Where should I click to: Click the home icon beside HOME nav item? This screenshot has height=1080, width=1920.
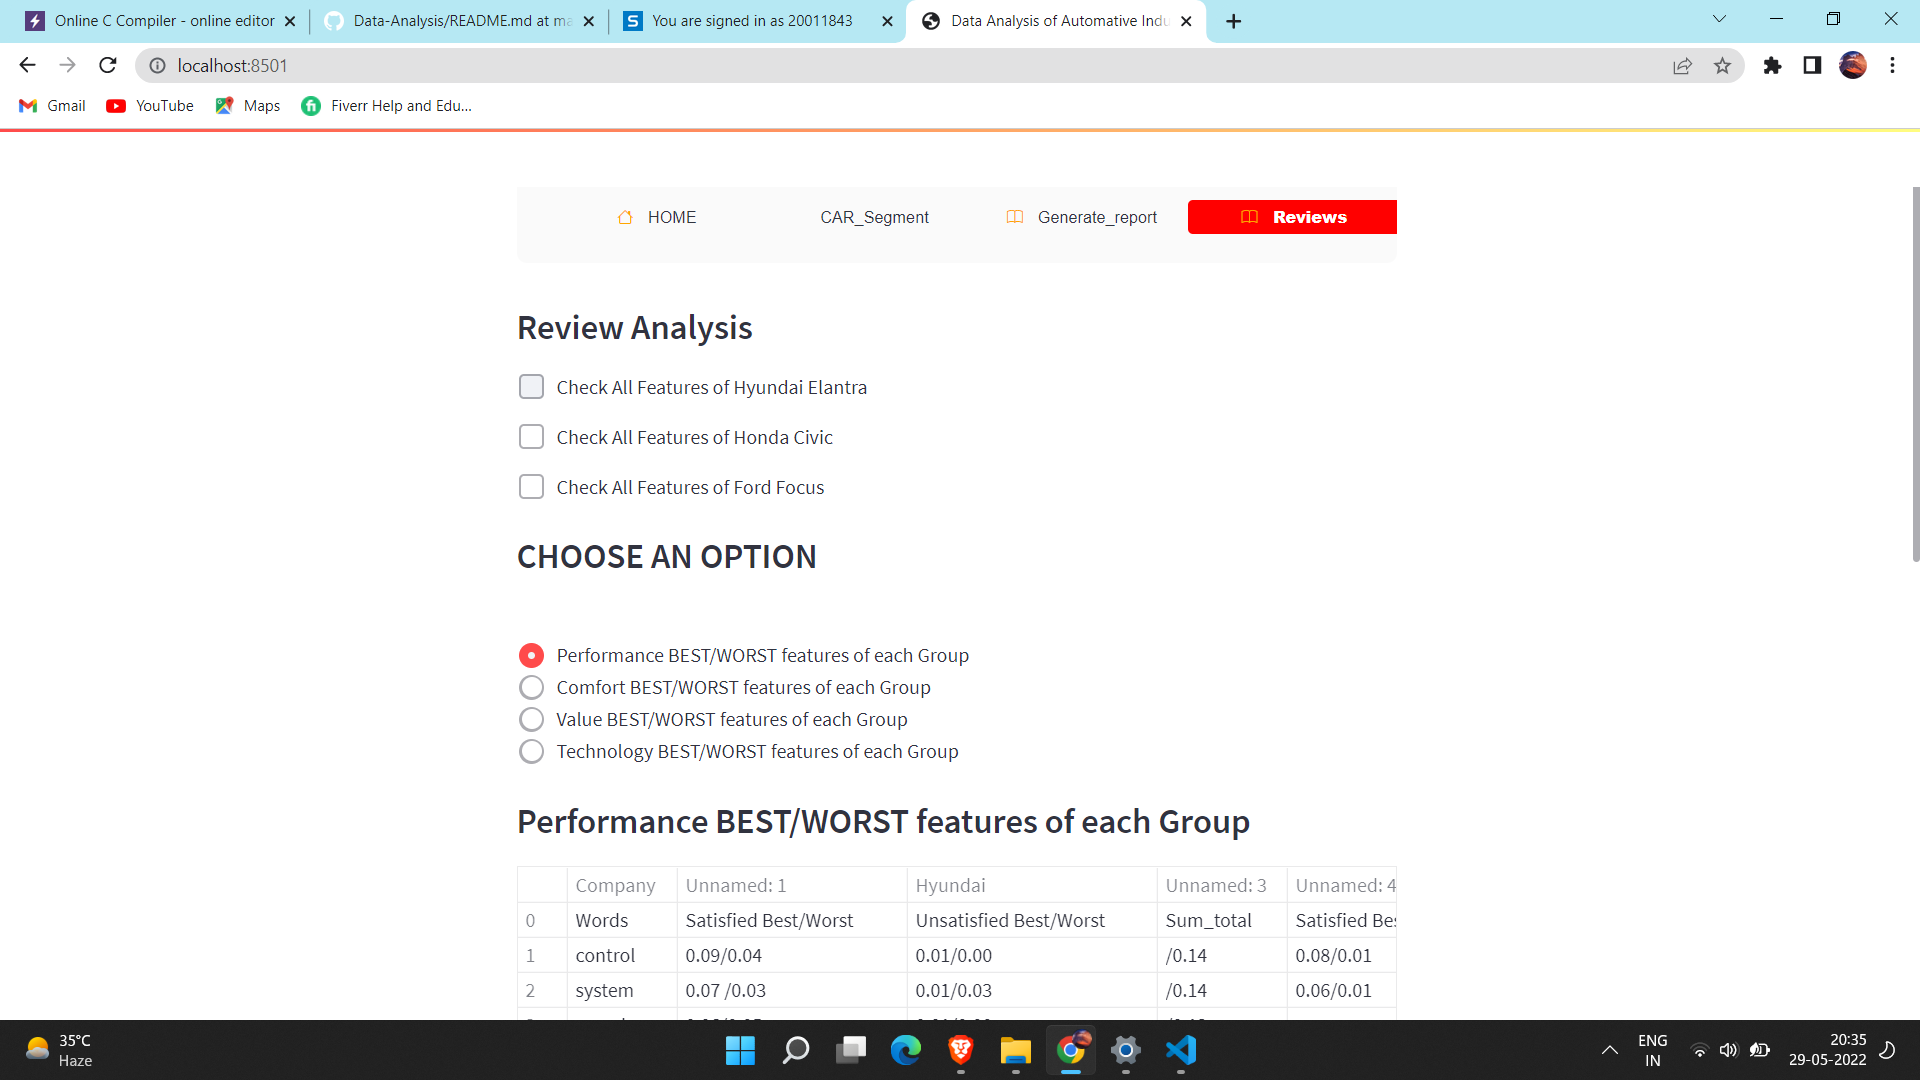coord(626,217)
